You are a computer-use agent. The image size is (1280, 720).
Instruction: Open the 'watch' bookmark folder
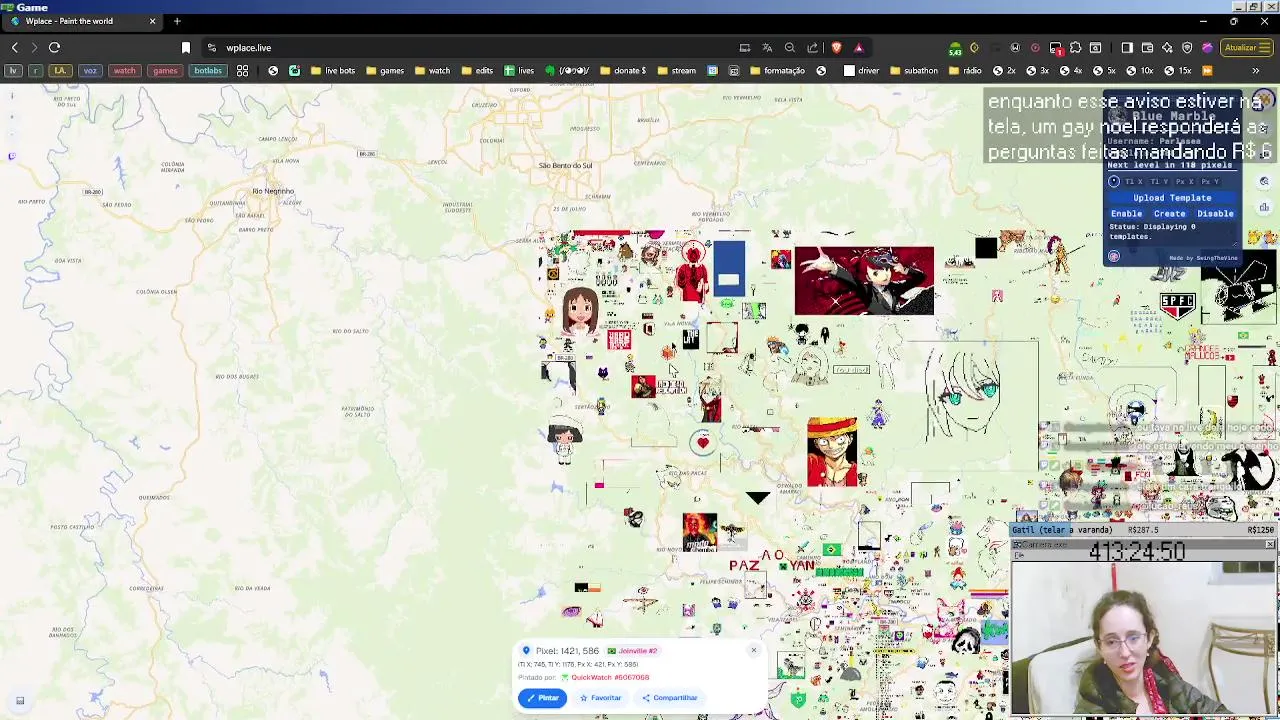(x=433, y=71)
